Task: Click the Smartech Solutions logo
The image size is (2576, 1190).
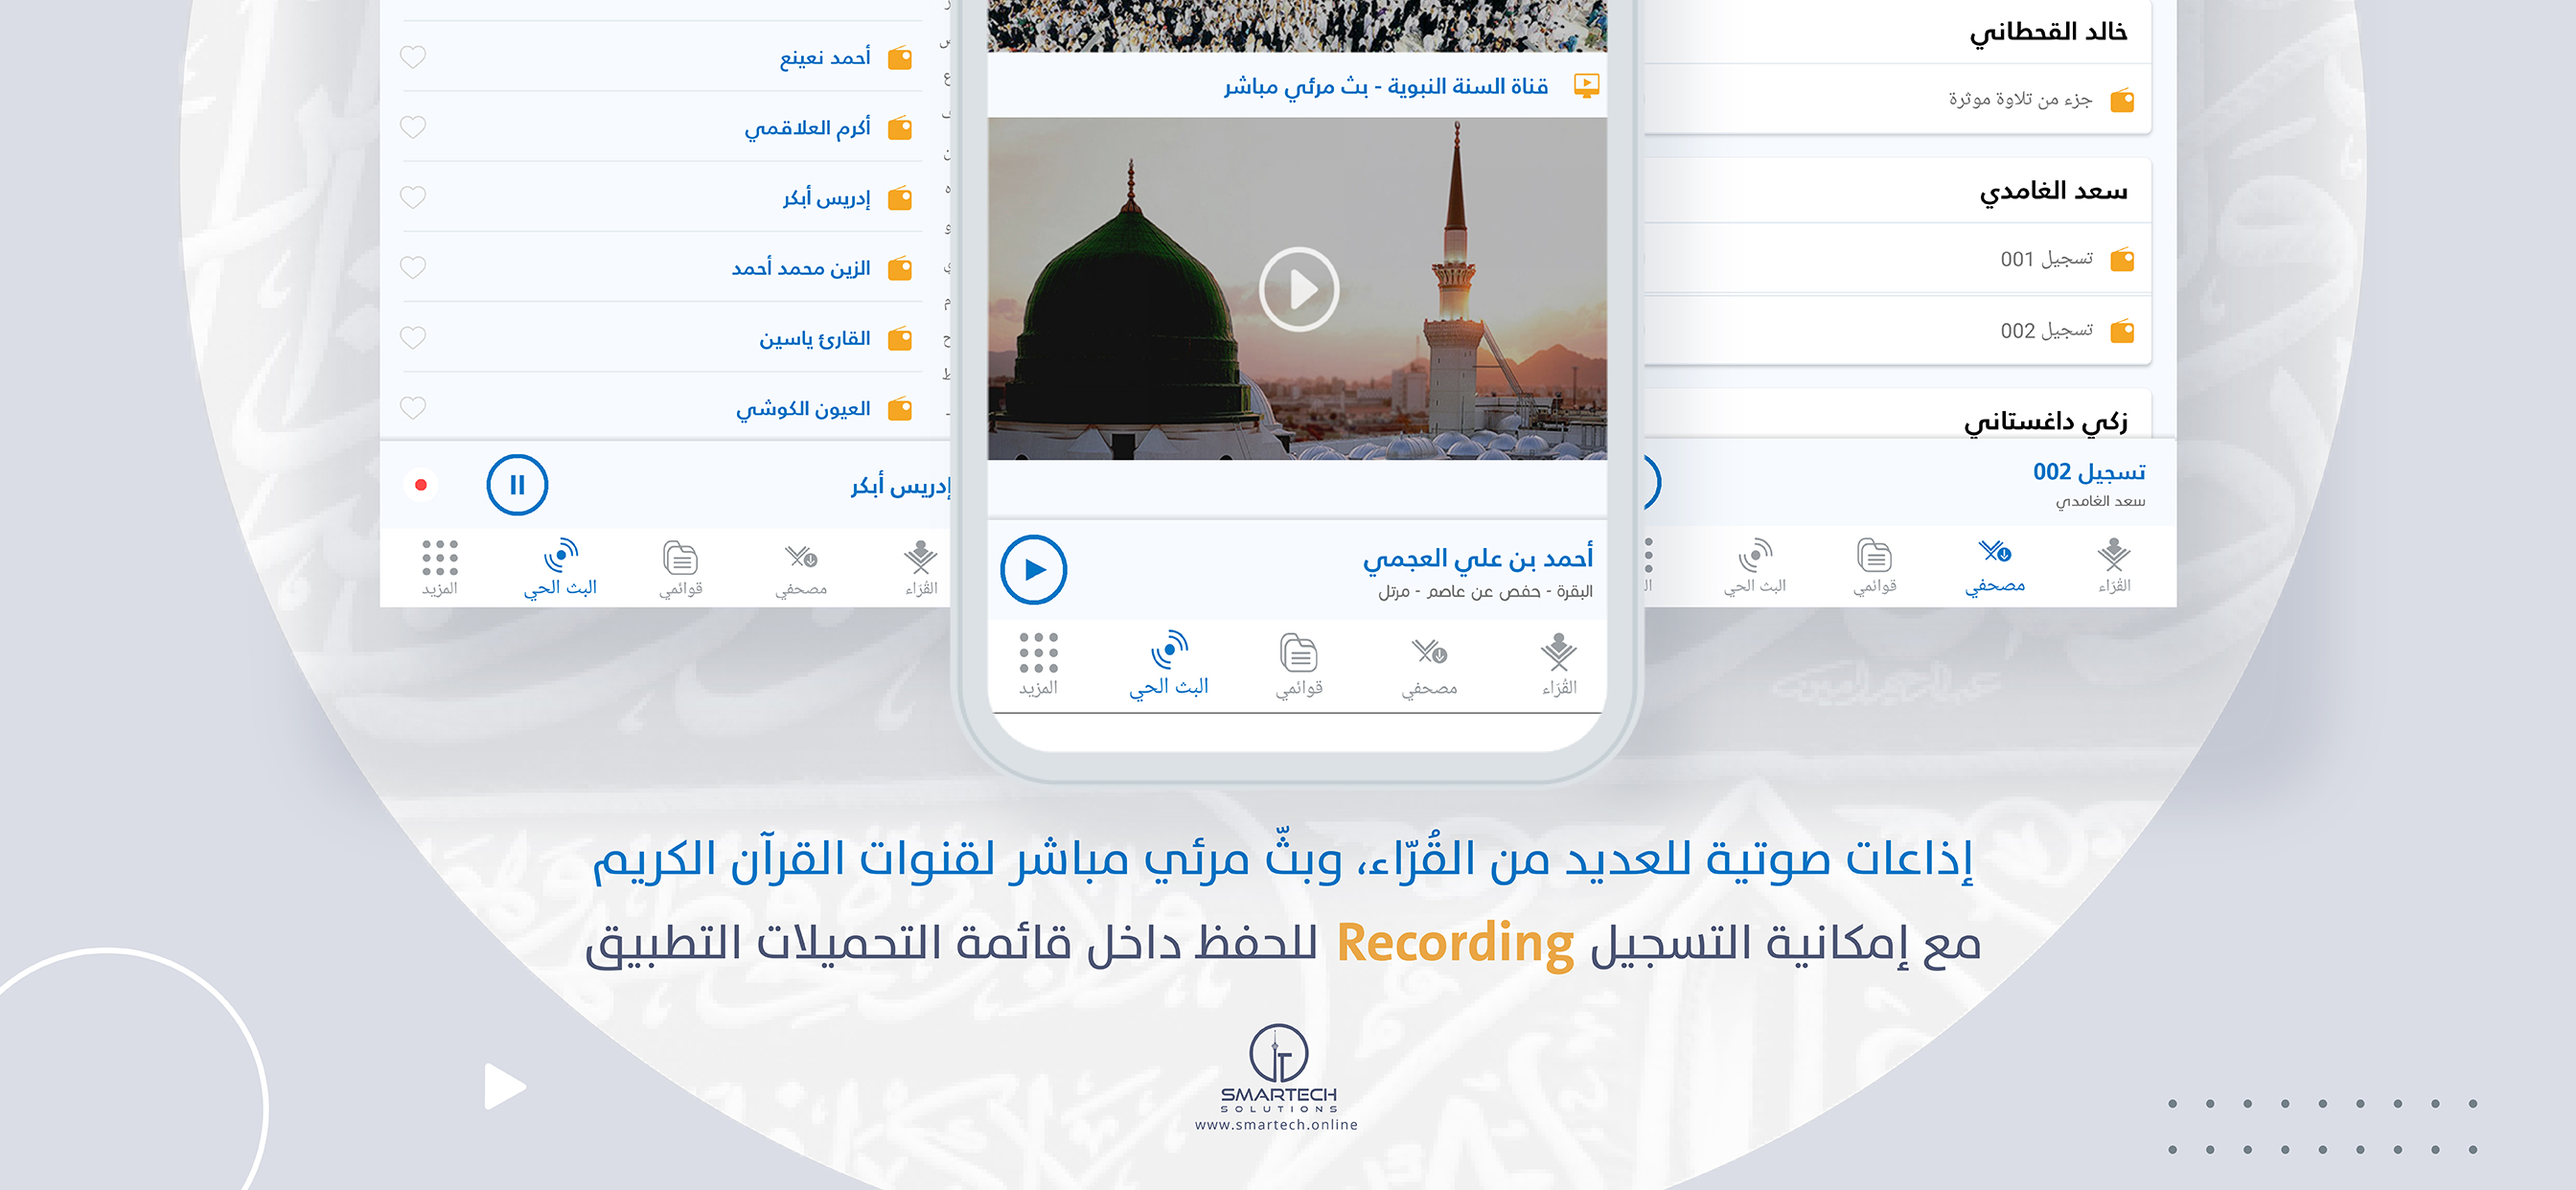Action: pos(1279,1067)
